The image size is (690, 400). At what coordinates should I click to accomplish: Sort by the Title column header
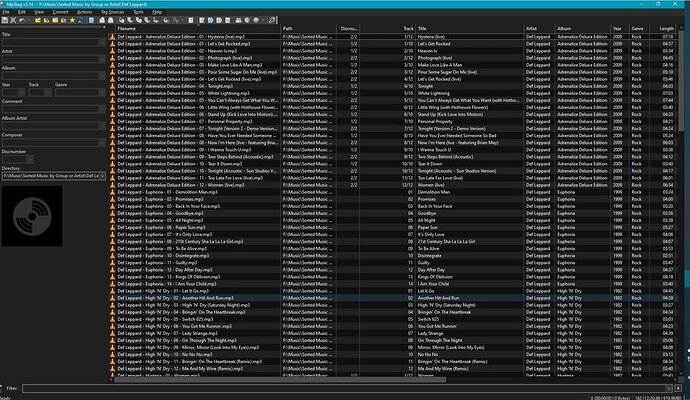click(x=469, y=29)
